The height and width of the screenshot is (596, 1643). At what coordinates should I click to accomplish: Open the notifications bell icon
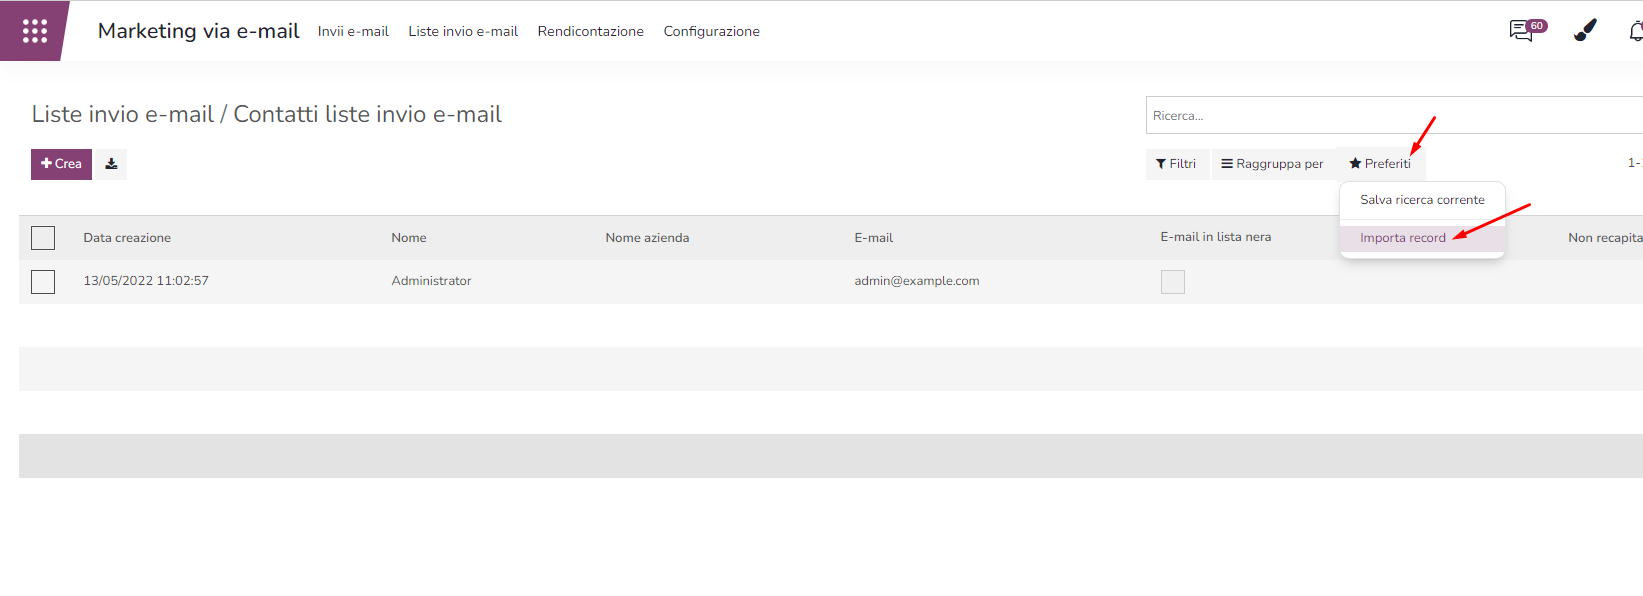click(x=1635, y=32)
